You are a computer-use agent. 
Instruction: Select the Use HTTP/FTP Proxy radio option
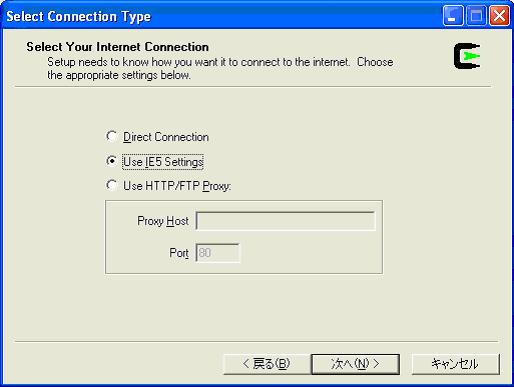tap(112, 185)
